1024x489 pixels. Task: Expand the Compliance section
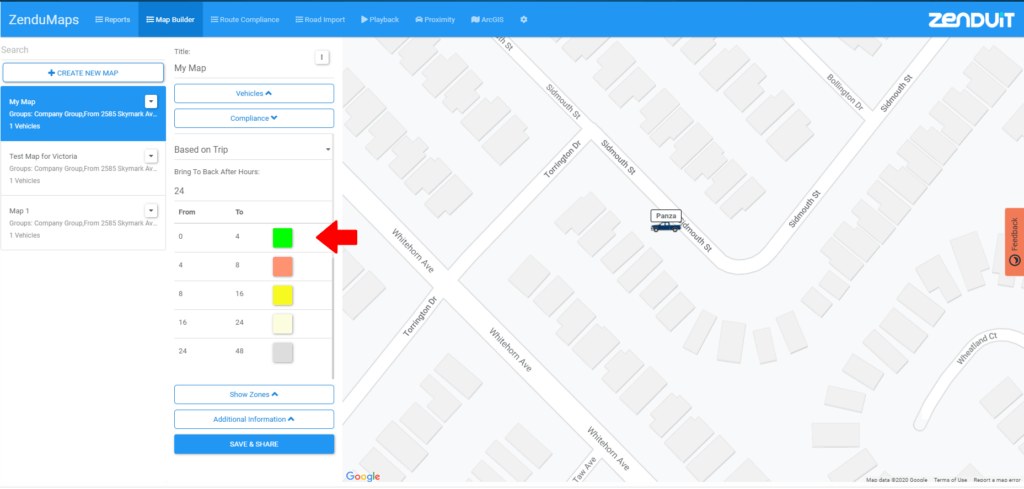point(254,118)
